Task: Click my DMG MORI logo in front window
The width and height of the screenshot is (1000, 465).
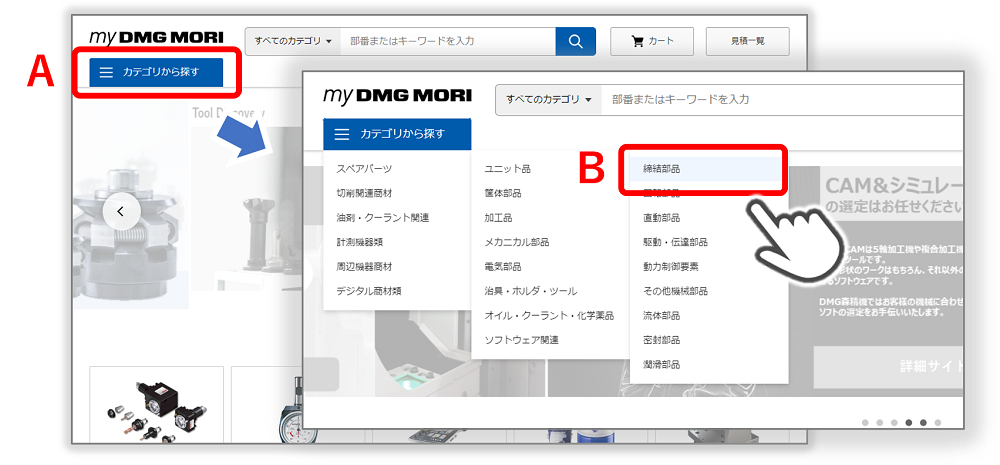Action: point(397,96)
